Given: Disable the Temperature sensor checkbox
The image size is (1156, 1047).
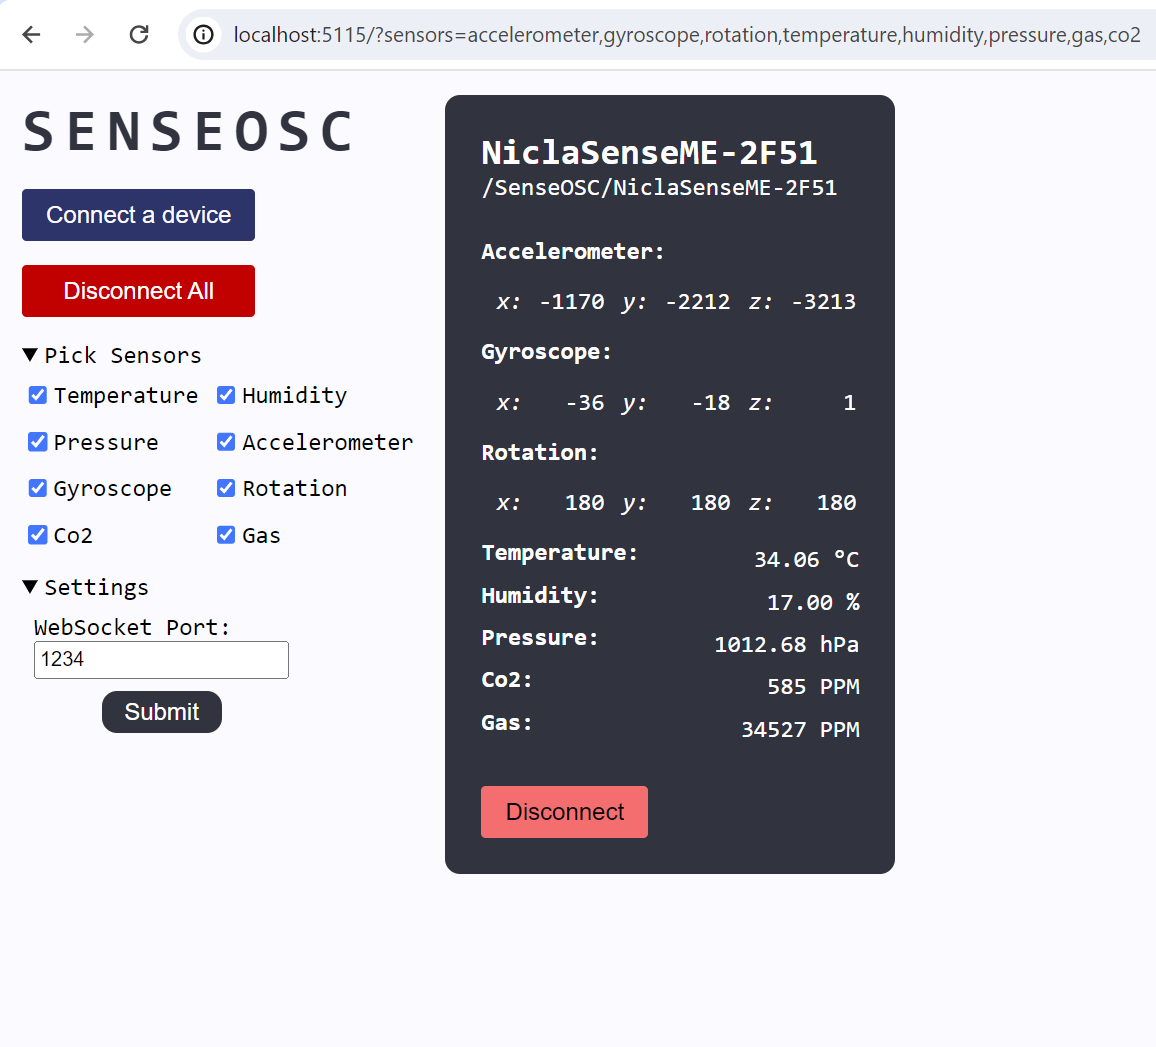Looking at the screenshot, I should (37, 395).
